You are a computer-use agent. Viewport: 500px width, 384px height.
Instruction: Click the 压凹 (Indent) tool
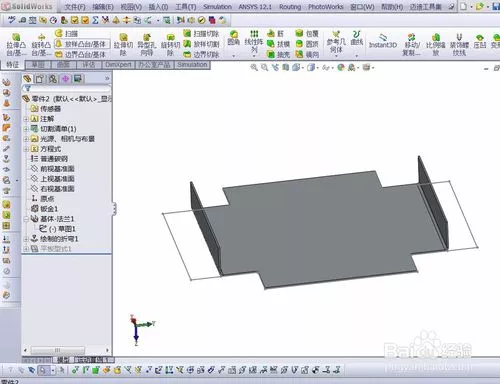click(480, 41)
